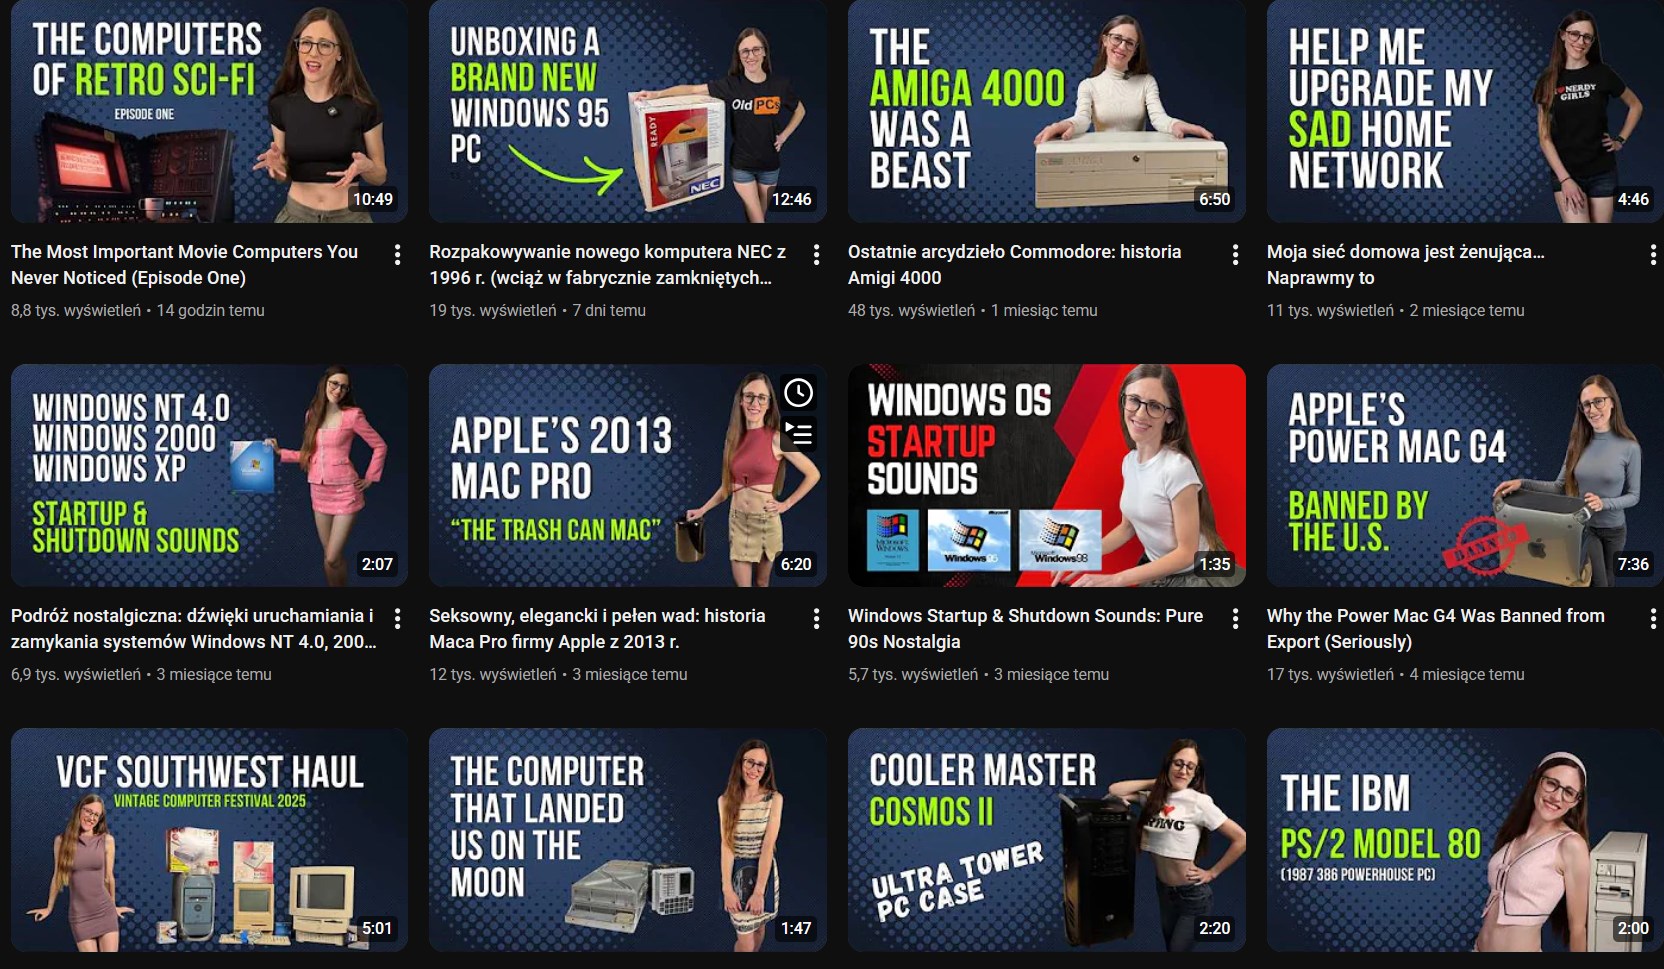The height and width of the screenshot is (969, 1664).
Task: Open the three-dot menu for NEC 1996 unboxing video
Action: pos(817,255)
